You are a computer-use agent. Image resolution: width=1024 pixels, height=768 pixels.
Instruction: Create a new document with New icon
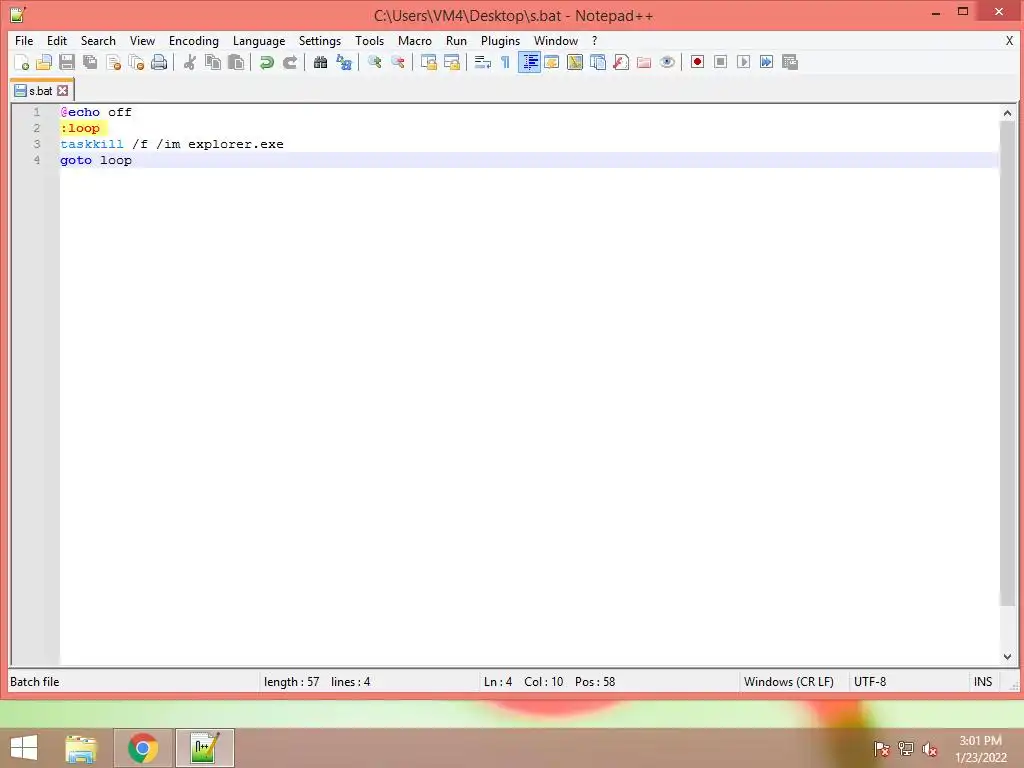(x=21, y=62)
